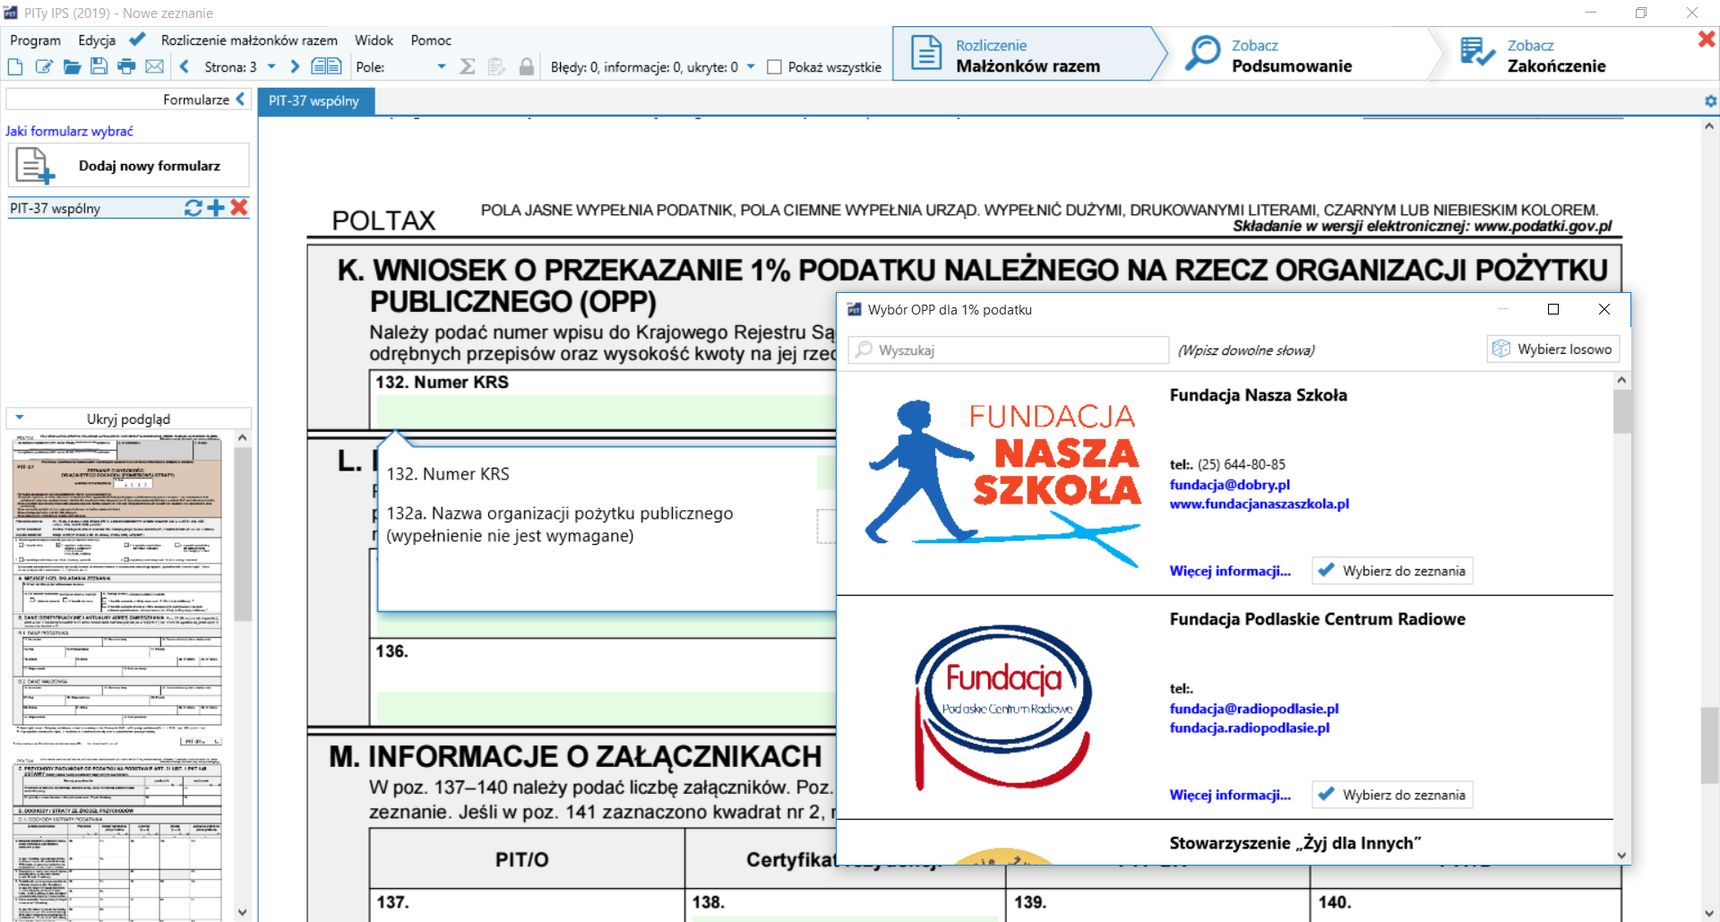
Task: Open a file with the folder icon
Action: pyautogui.click(x=72, y=67)
